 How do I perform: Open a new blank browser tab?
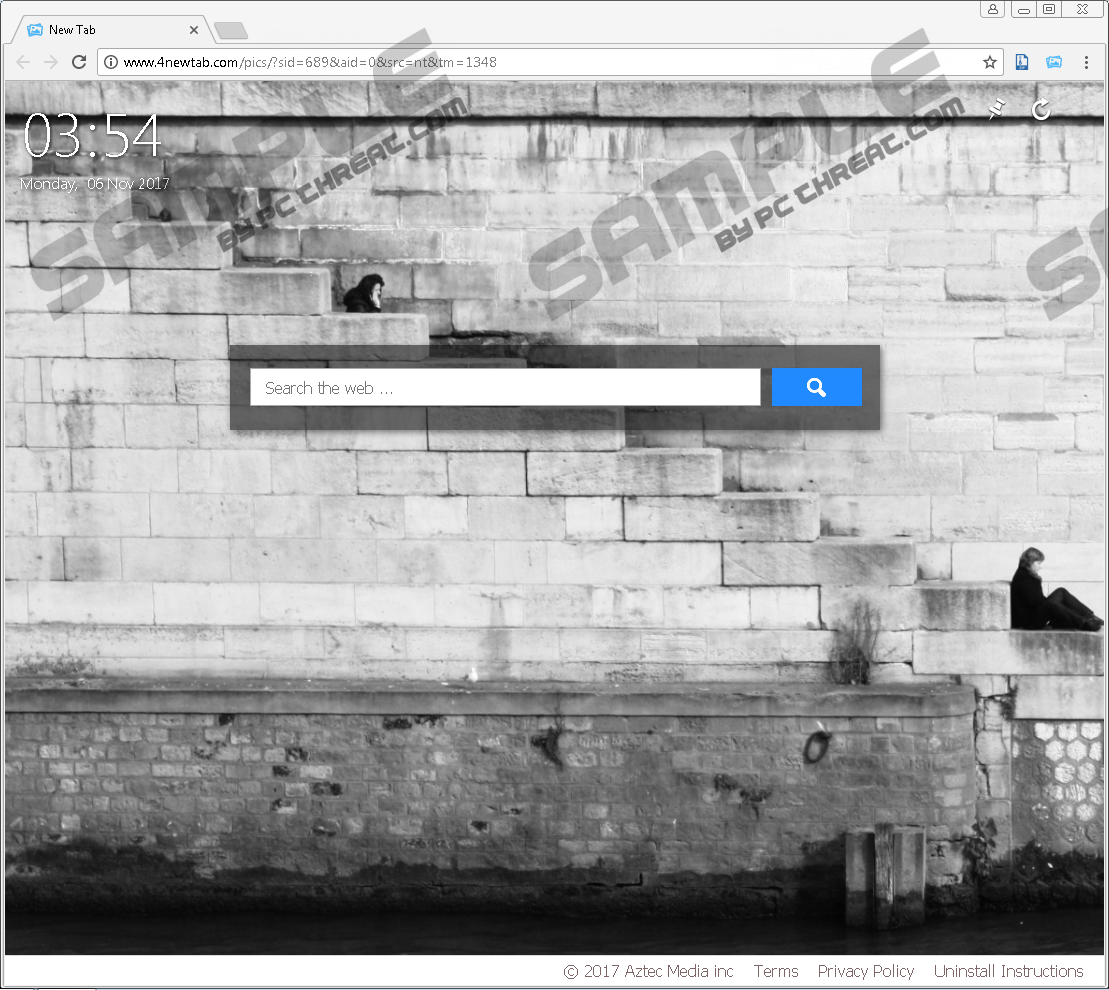(231, 31)
